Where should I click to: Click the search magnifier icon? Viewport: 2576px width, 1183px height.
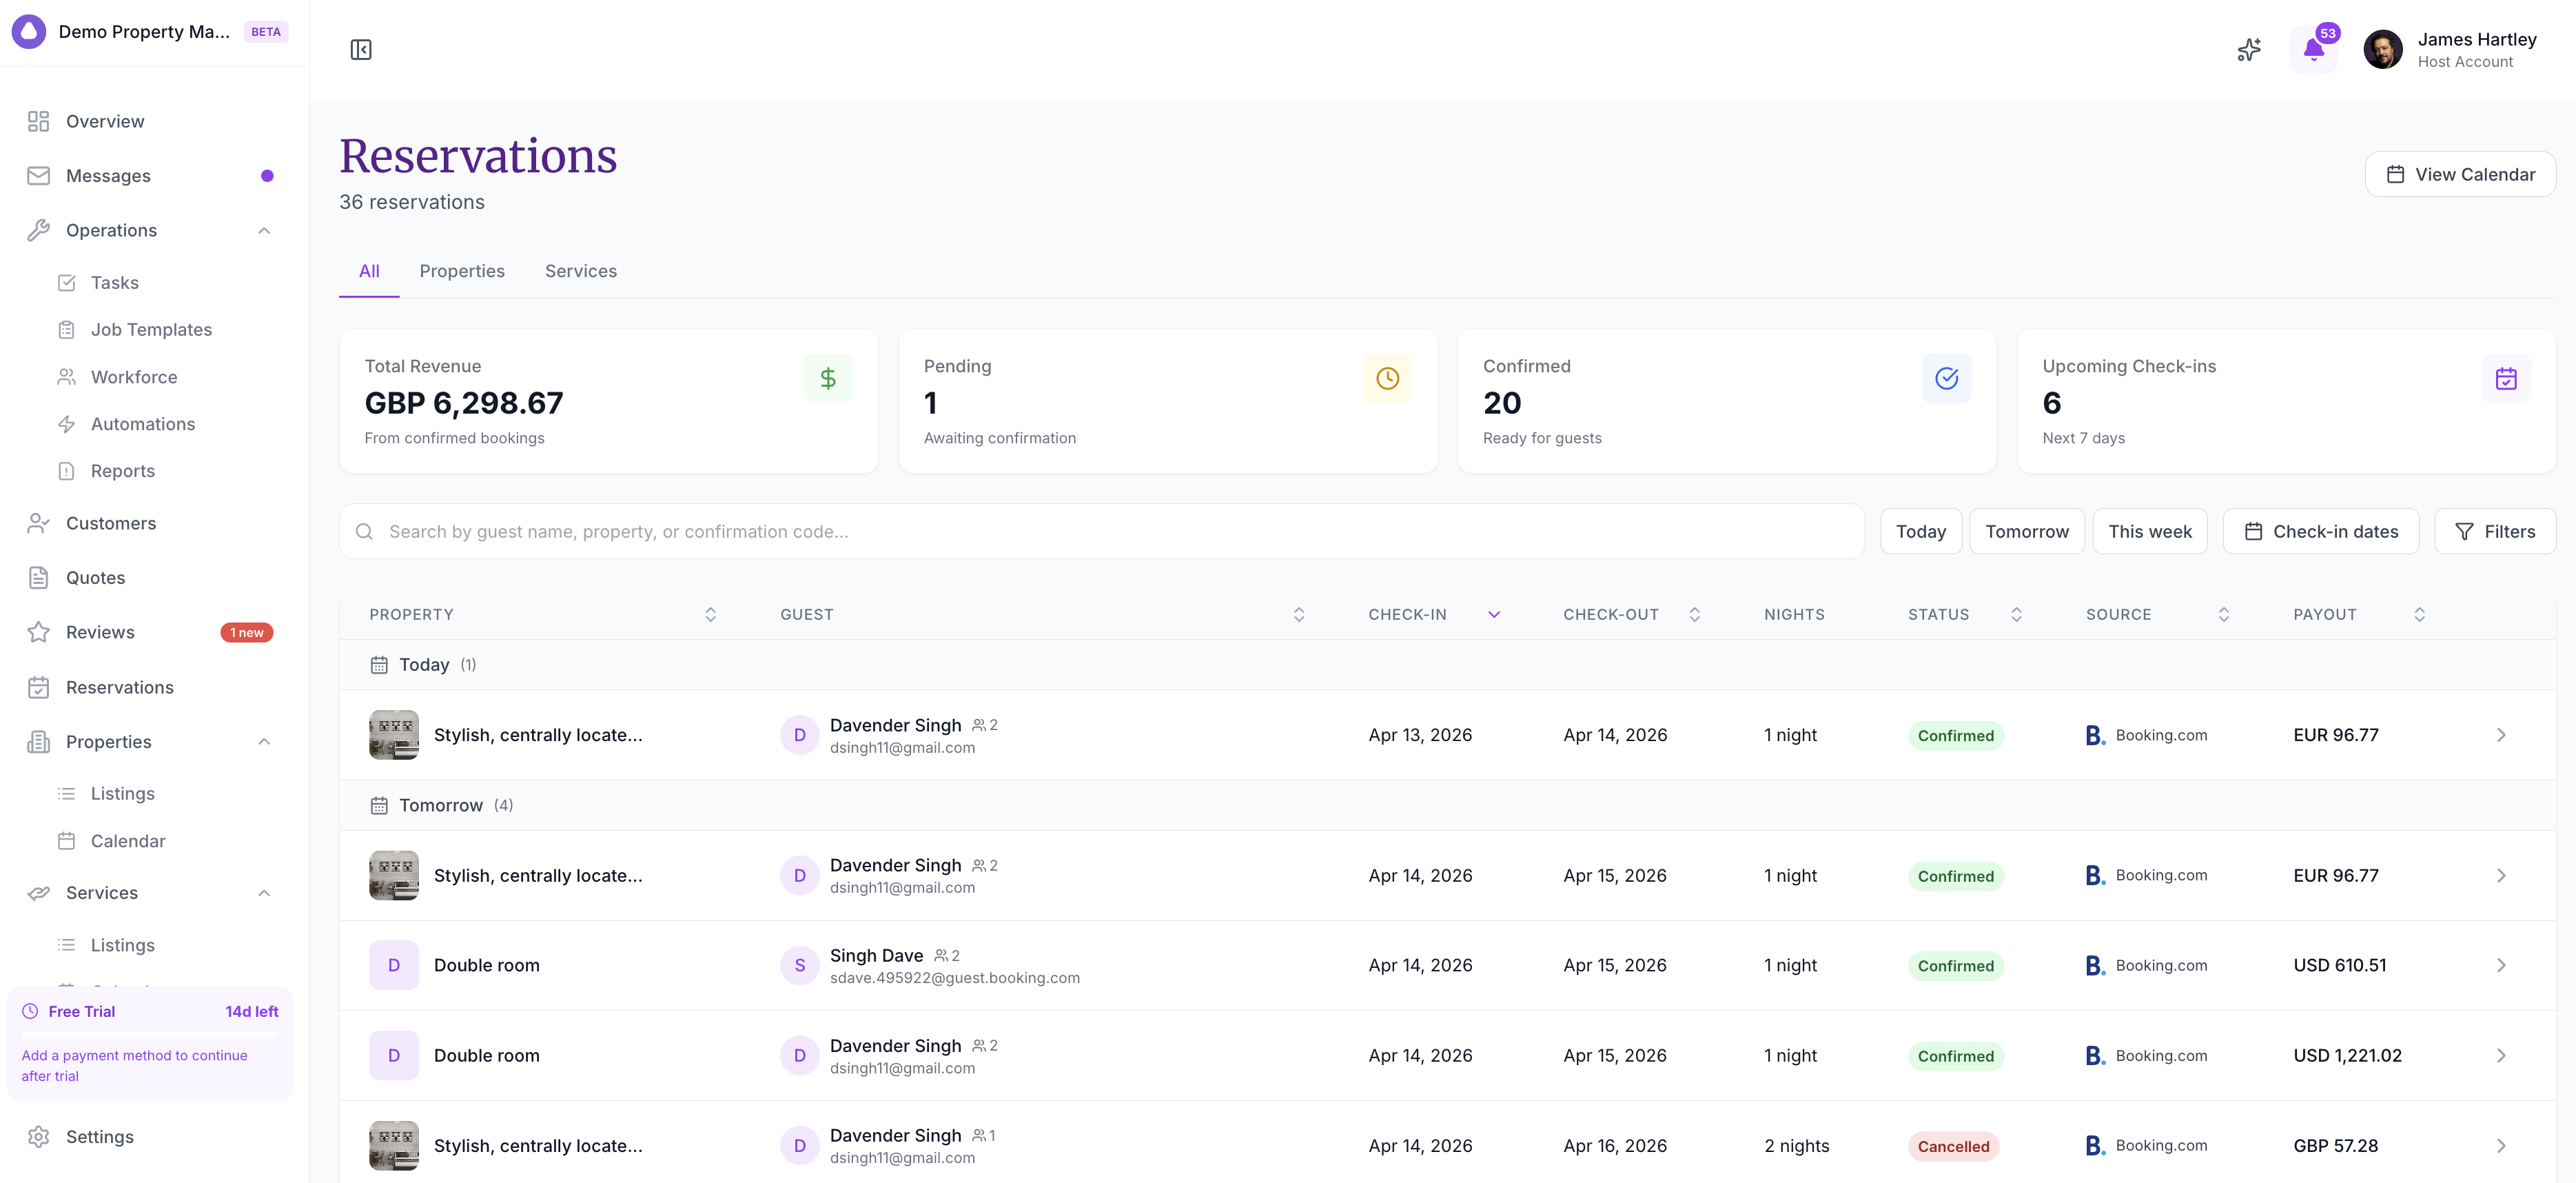click(x=365, y=532)
